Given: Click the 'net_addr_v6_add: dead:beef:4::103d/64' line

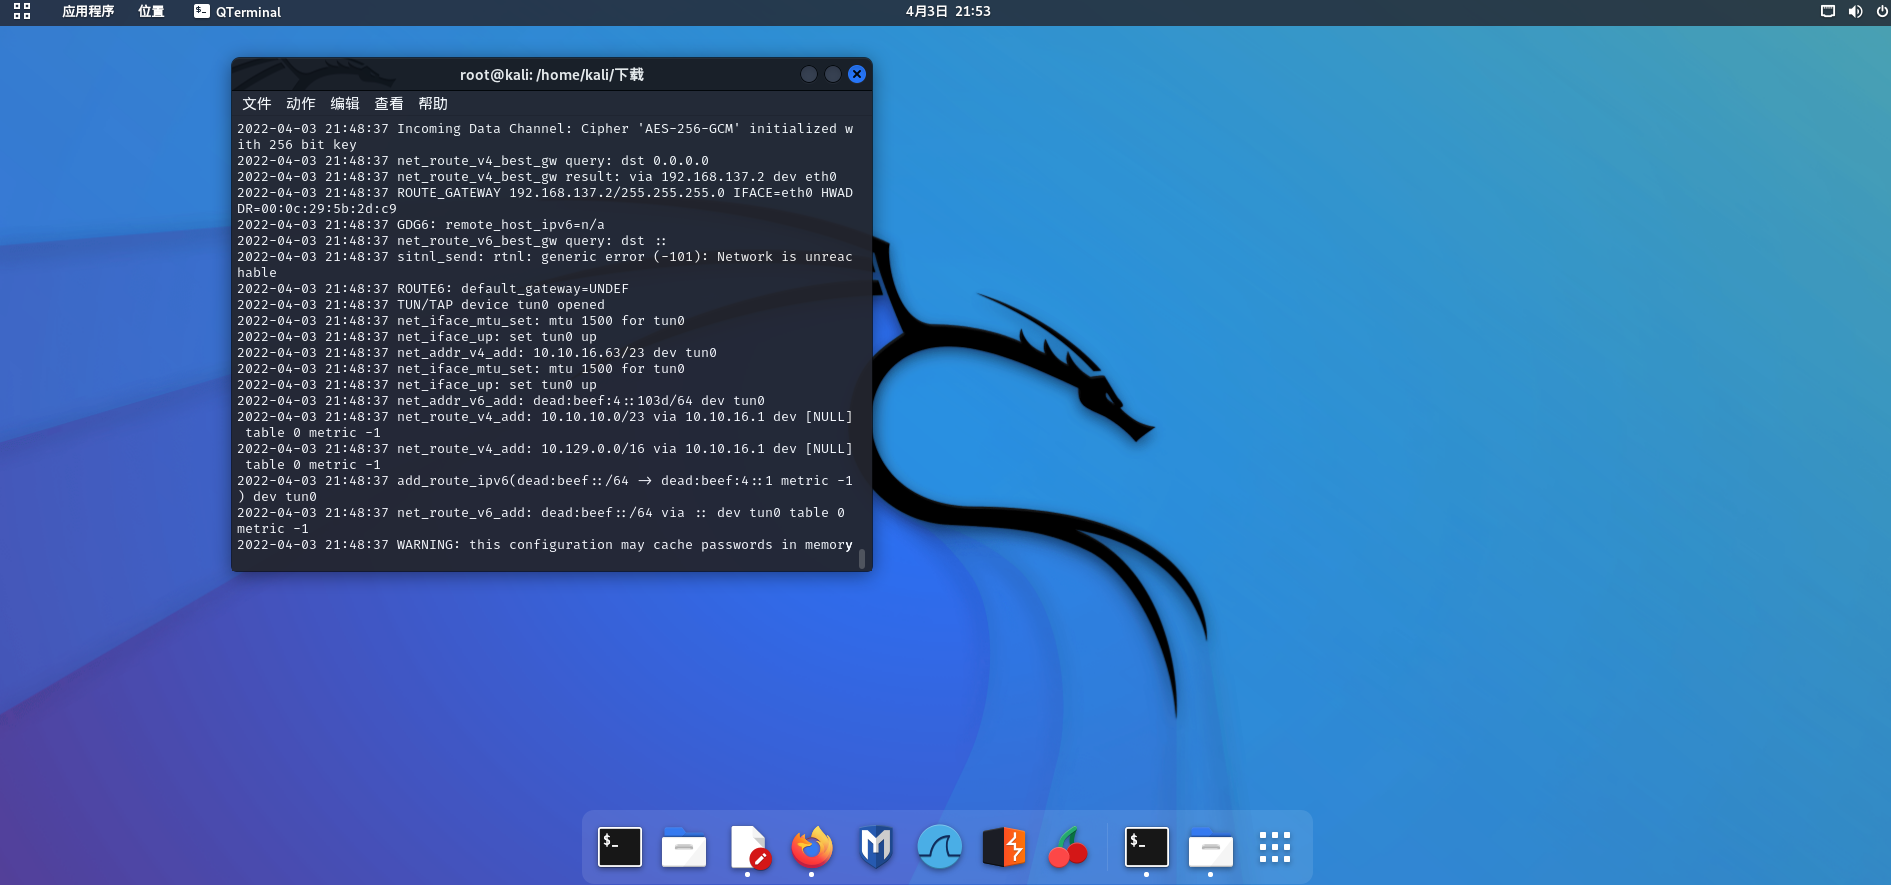Looking at the screenshot, I should point(501,401).
